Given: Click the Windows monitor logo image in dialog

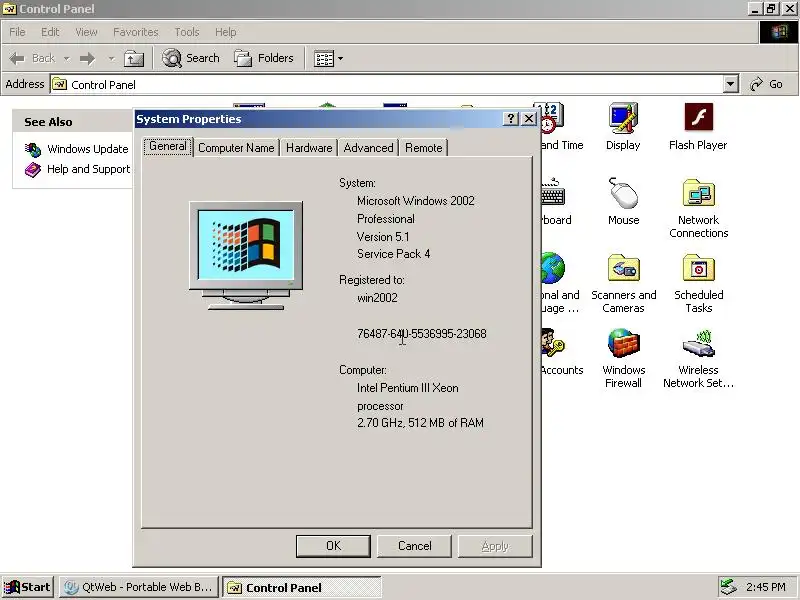Looking at the screenshot, I should (x=246, y=256).
